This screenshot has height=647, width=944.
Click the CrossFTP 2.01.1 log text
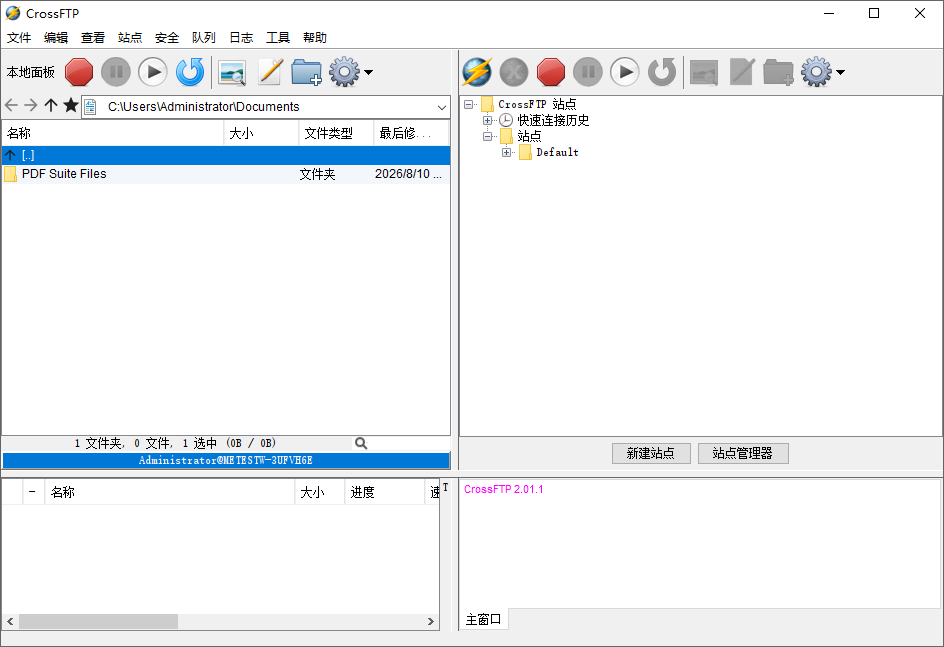click(x=503, y=489)
